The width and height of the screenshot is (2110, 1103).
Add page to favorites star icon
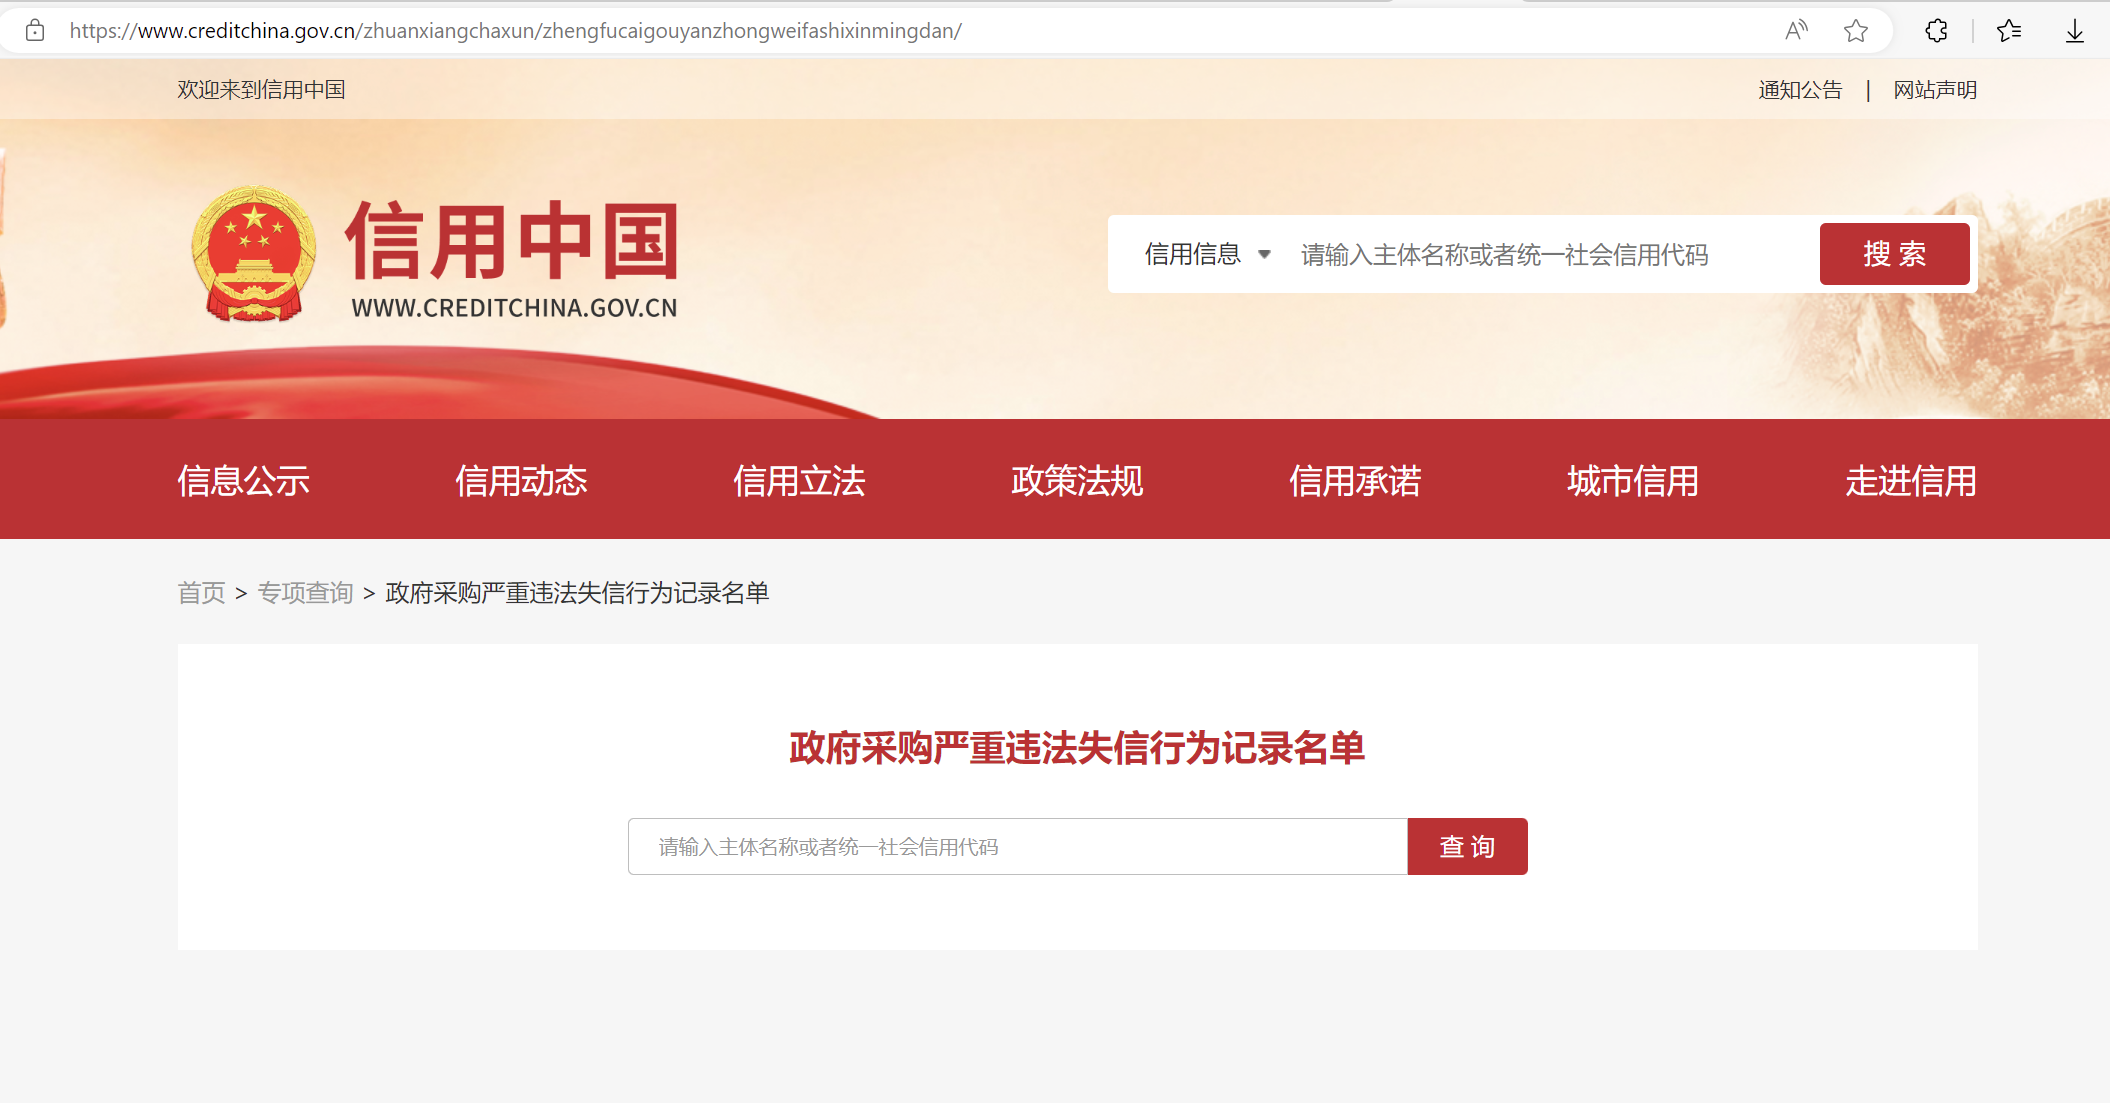pos(1856,31)
